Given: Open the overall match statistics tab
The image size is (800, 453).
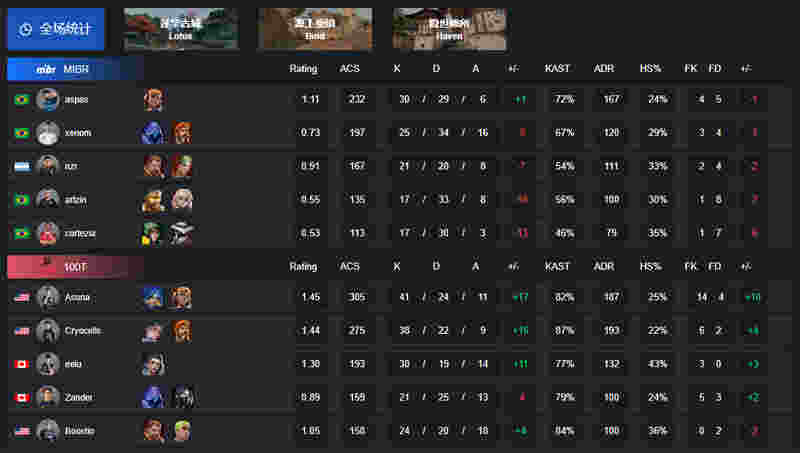Looking at the screenshot, I should (56, 29).
